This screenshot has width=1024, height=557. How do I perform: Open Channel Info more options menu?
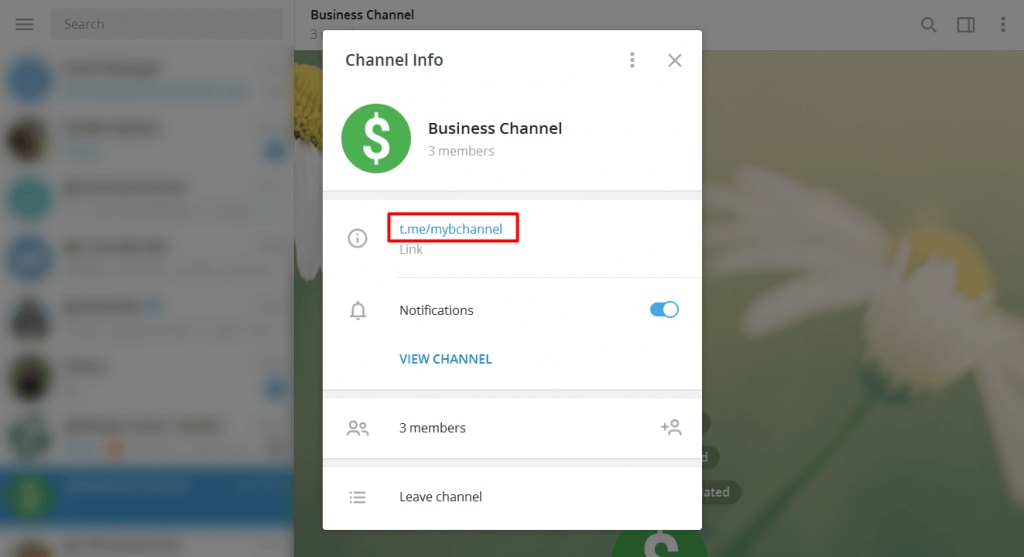(632, 60)
